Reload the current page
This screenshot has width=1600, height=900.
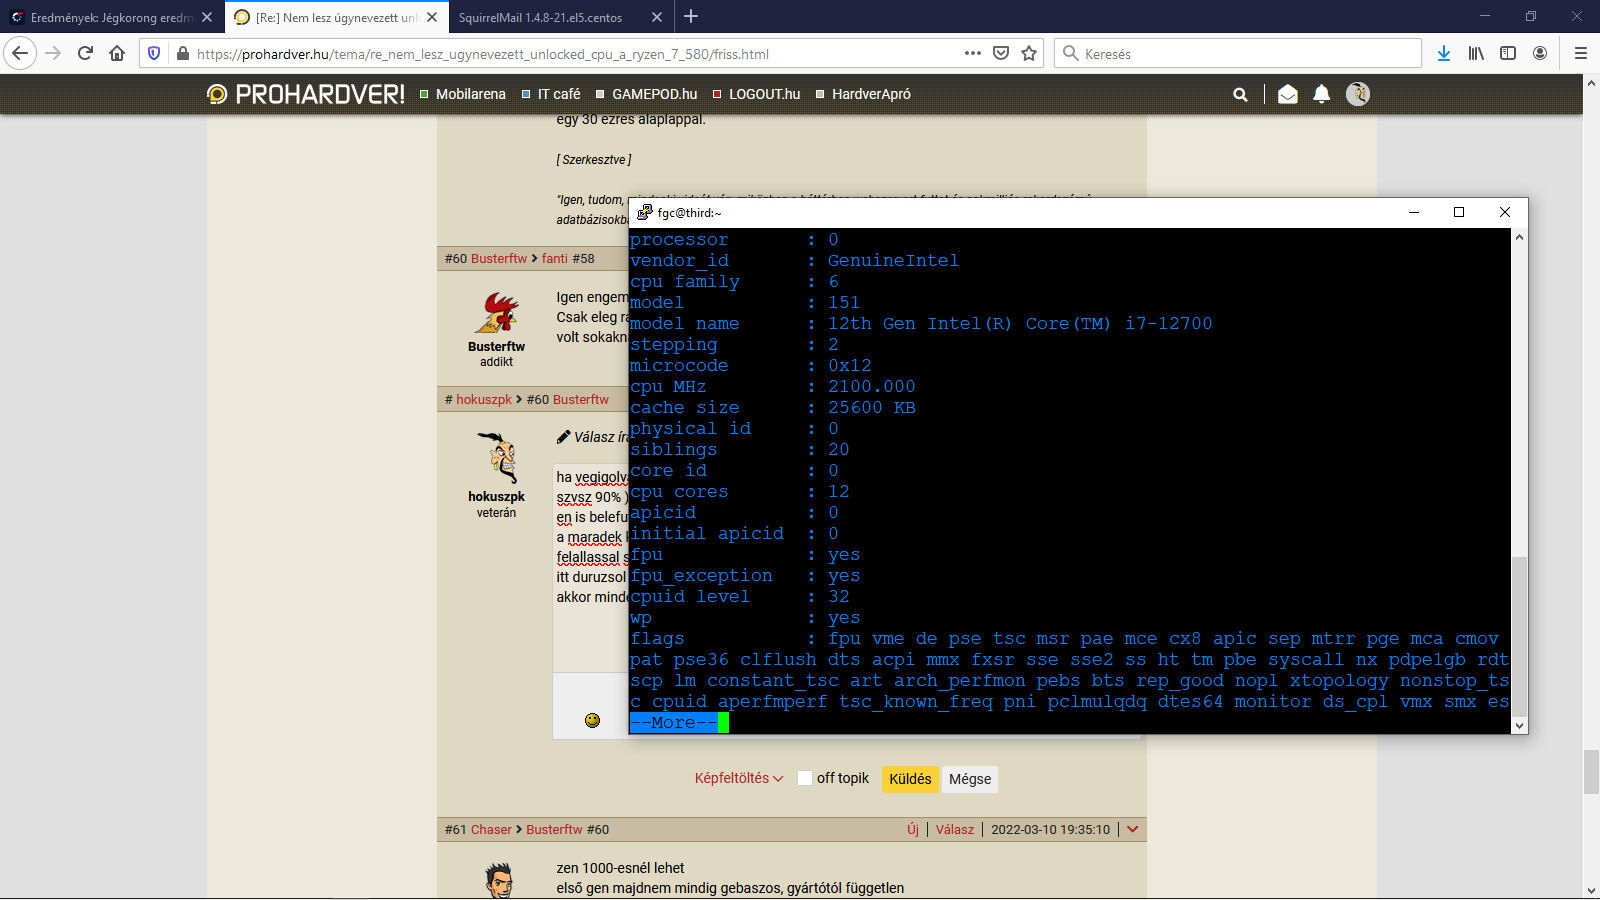(x=85, y=53)
